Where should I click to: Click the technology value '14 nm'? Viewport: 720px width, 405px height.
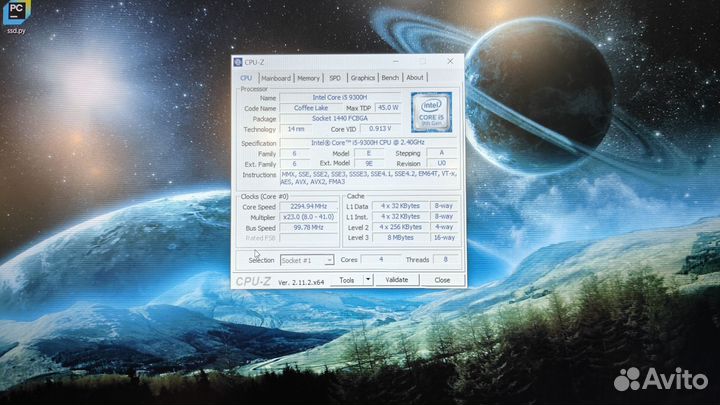(x=296, y=129)
